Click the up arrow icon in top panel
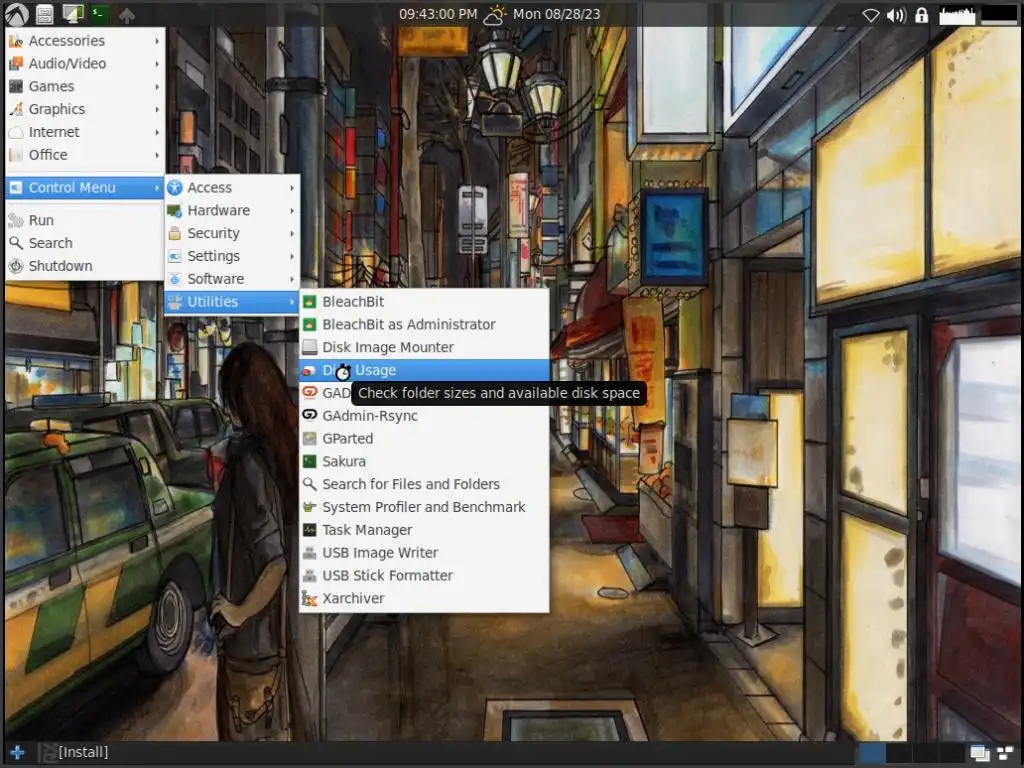Viewport: 1024px width, 768px height. (127, 15)
